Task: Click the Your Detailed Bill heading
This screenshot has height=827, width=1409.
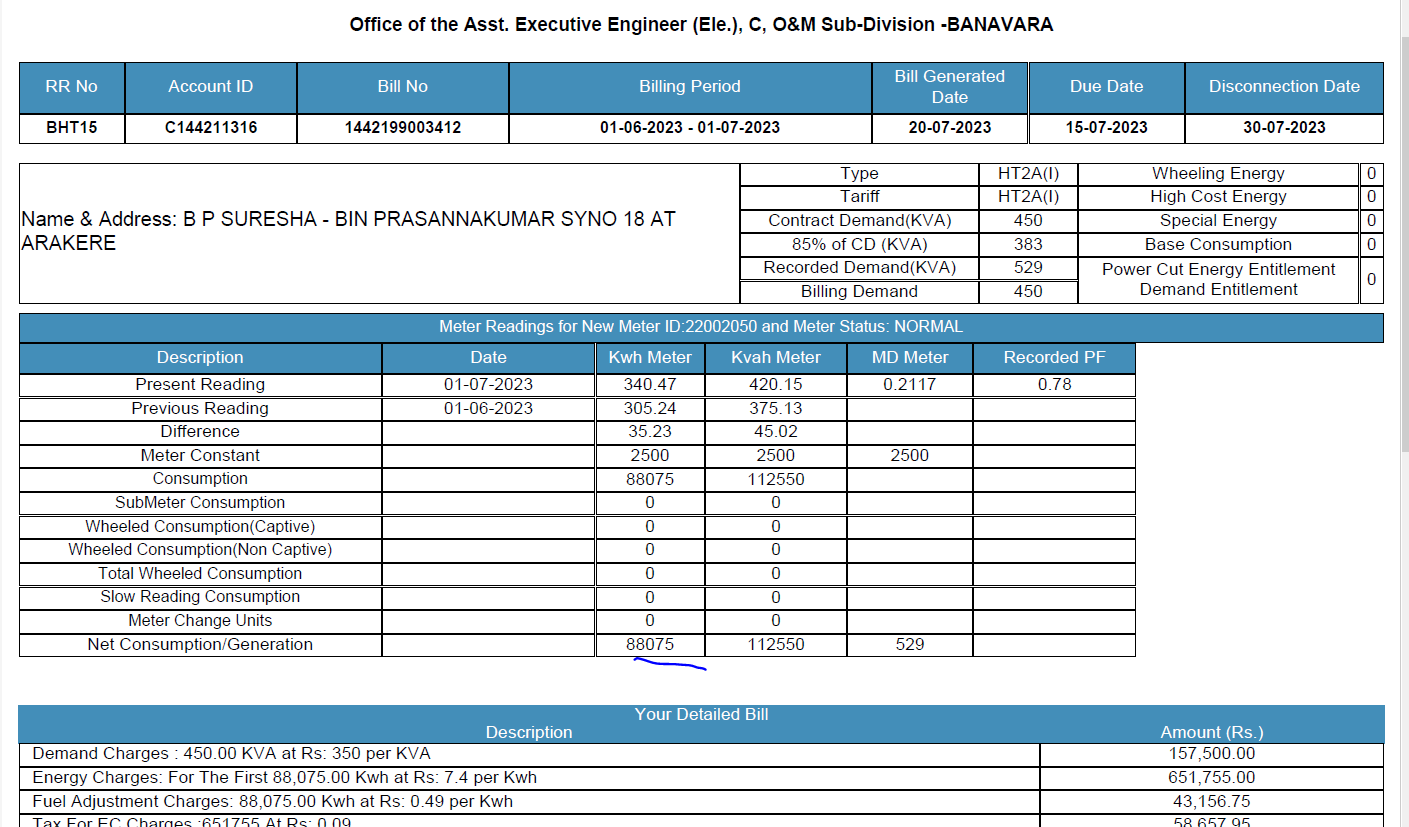Action: pos(701,715)
